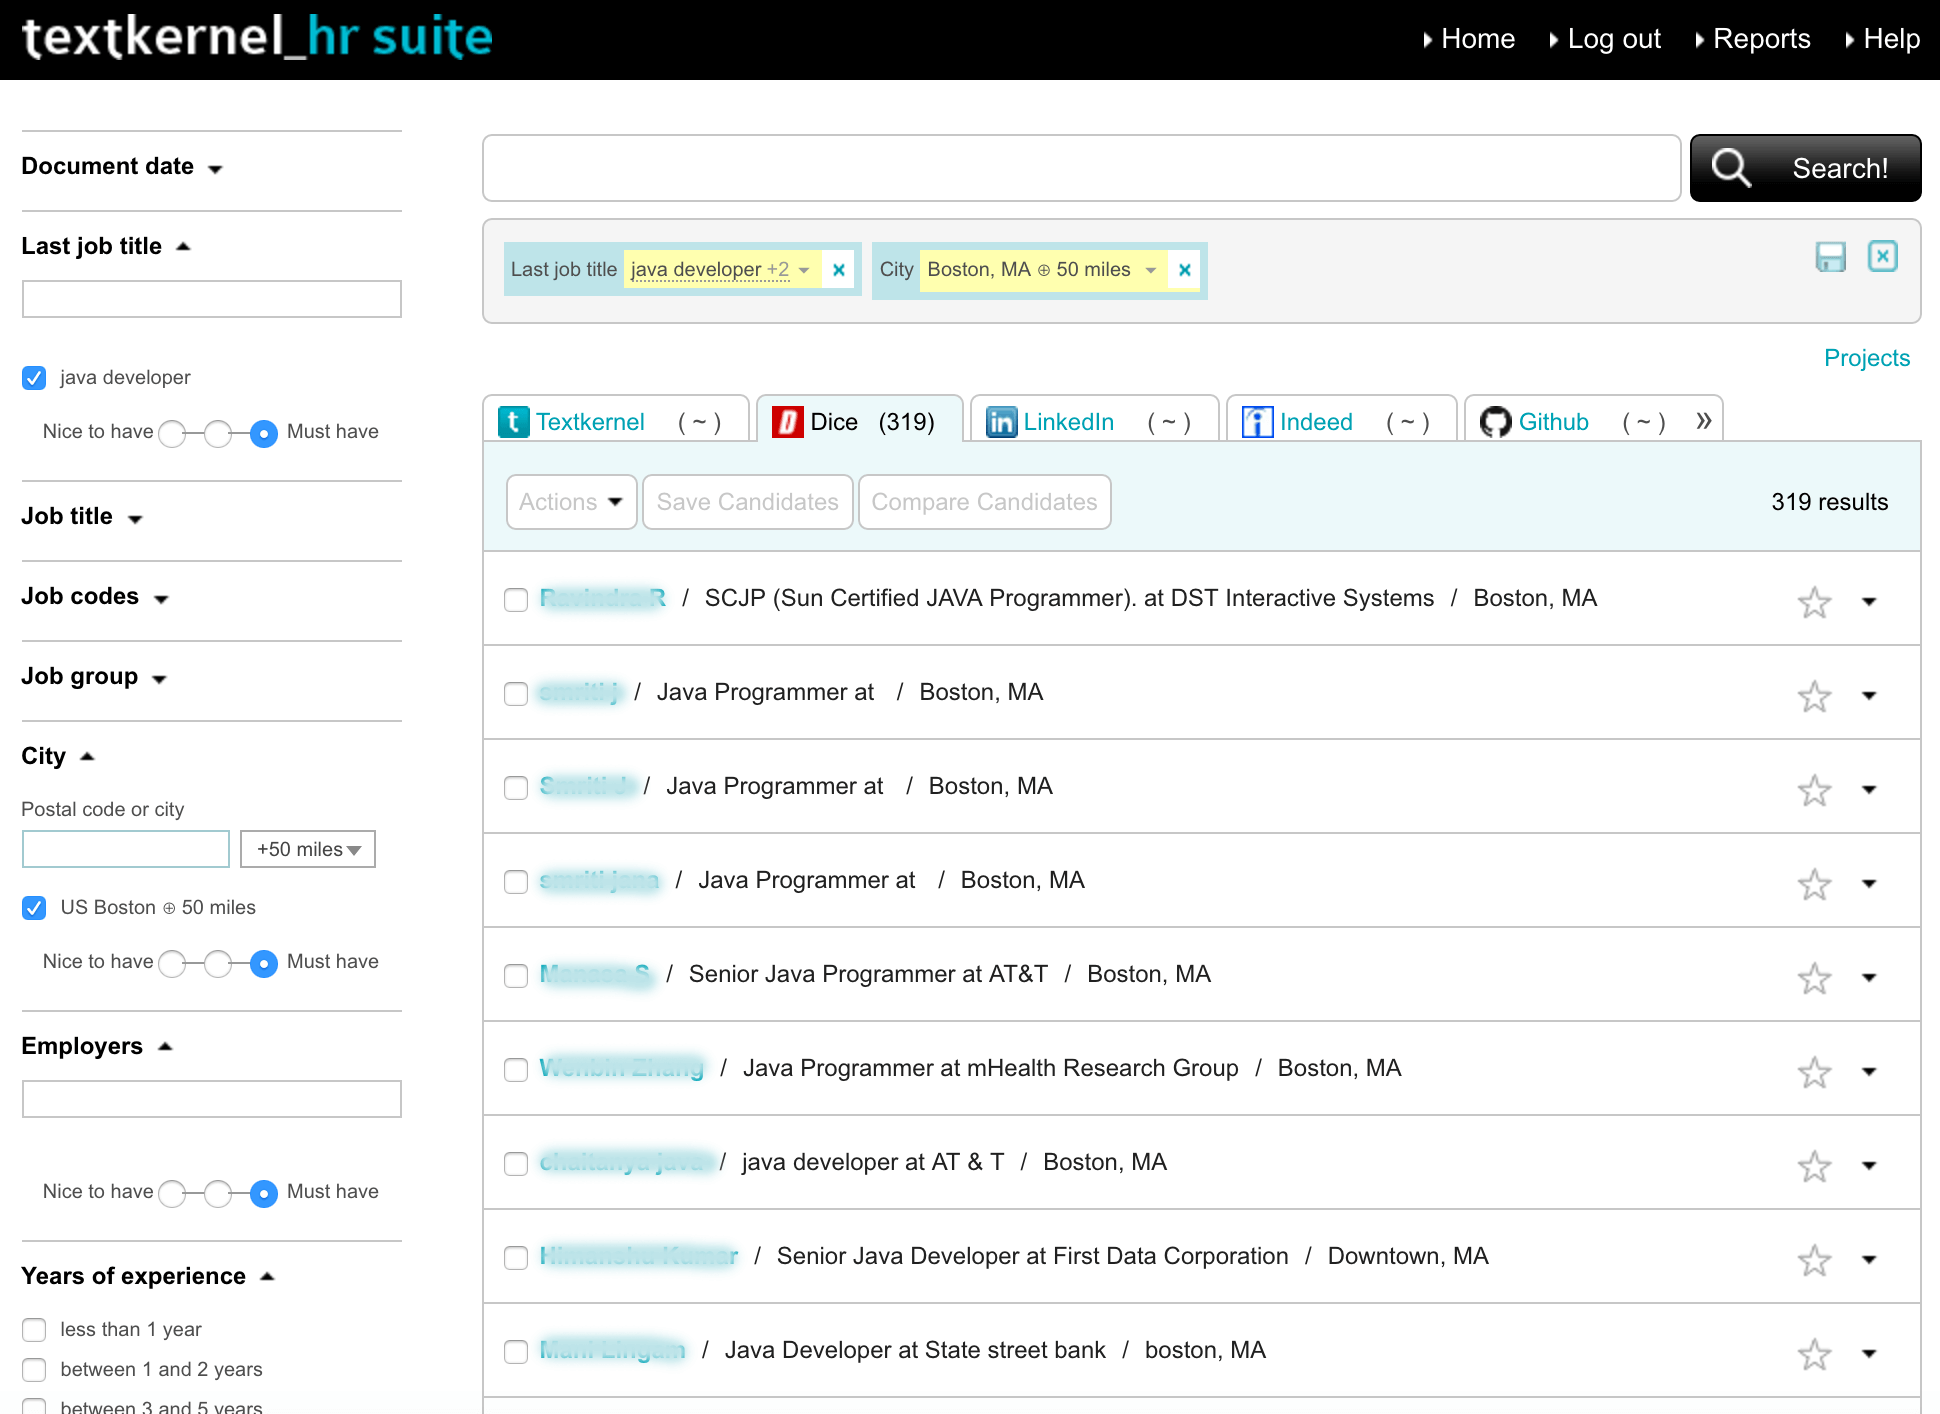Select the DST Interactive Systems candidate checkbox
Viewport: 1940px width, 1414px height.
point(516,600)
